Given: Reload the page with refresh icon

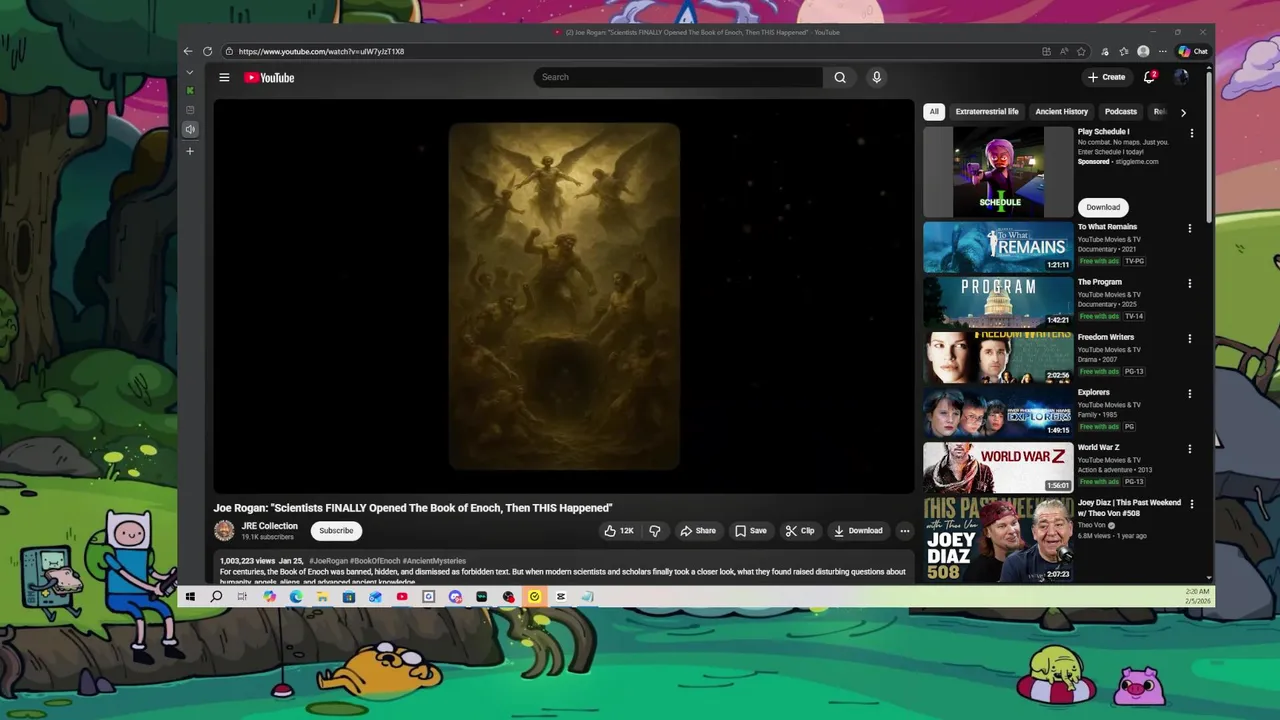Looking at the screenshot, I should click(207, 51).
